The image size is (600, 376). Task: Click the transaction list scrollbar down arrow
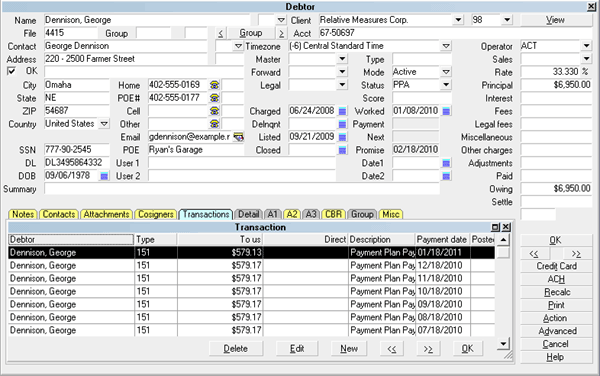tap(504, 343)
